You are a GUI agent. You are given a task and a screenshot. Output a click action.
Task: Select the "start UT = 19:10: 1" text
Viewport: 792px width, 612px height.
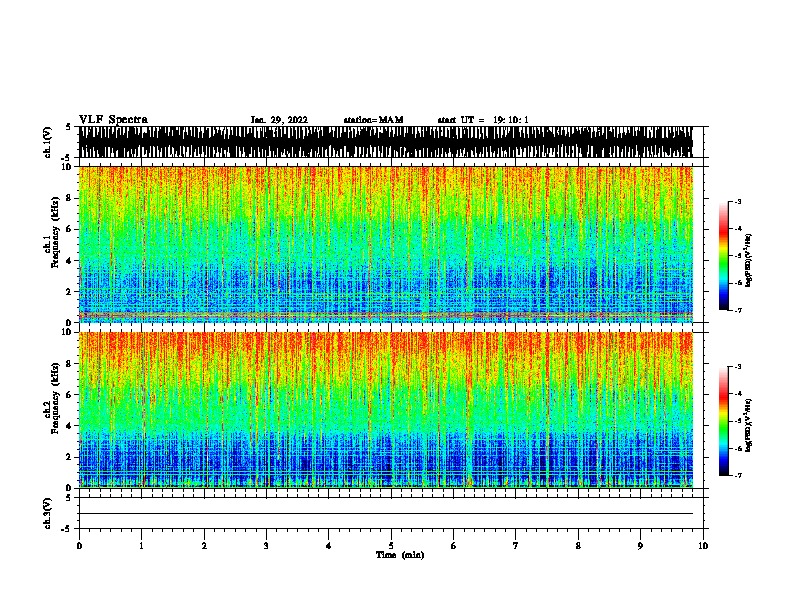[483, 120]
